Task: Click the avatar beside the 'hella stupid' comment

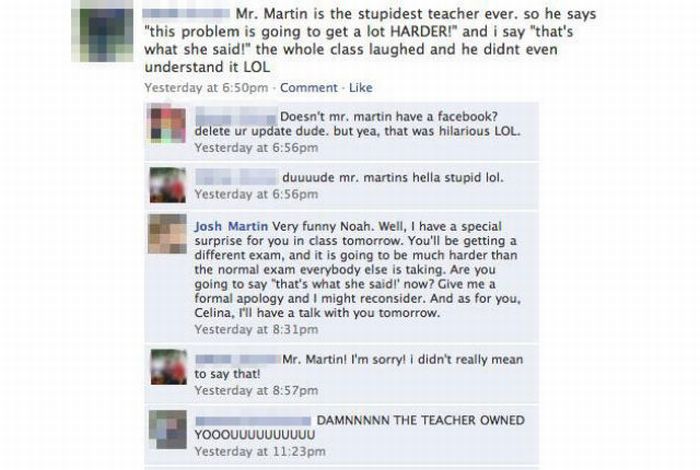Action: [x=167, y=185]
